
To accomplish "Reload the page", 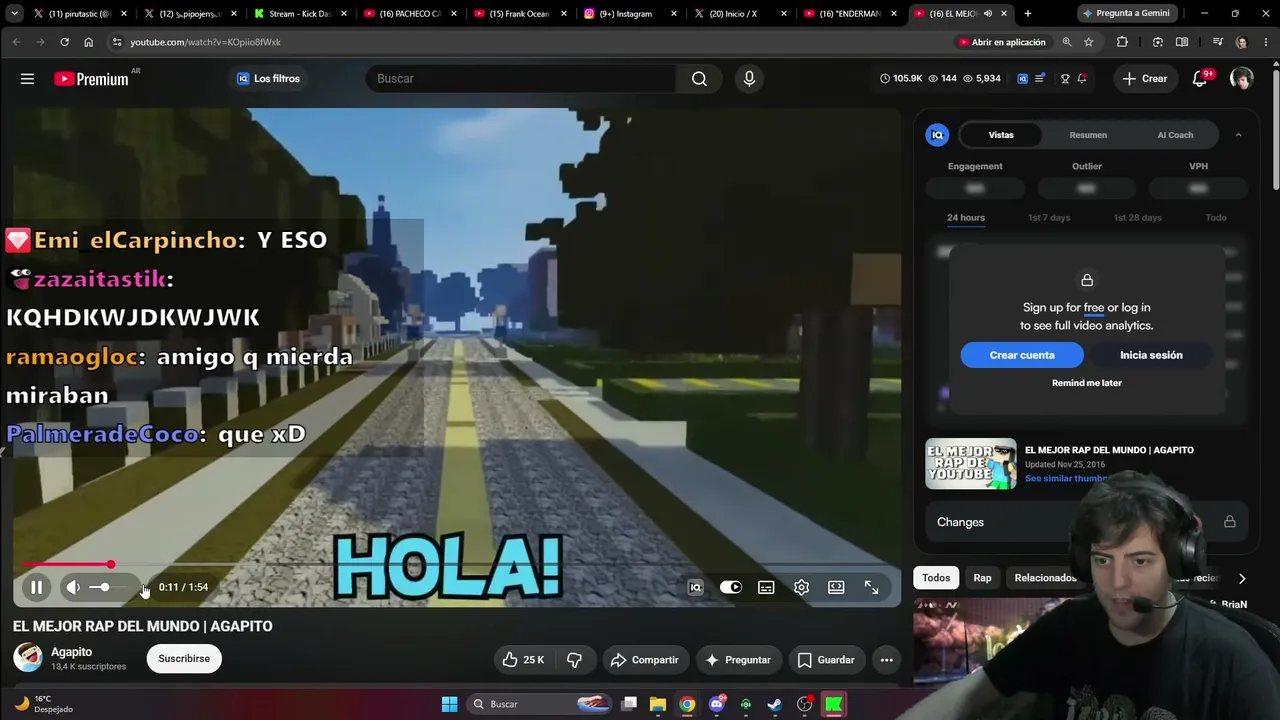I will [x=64, y=42].
